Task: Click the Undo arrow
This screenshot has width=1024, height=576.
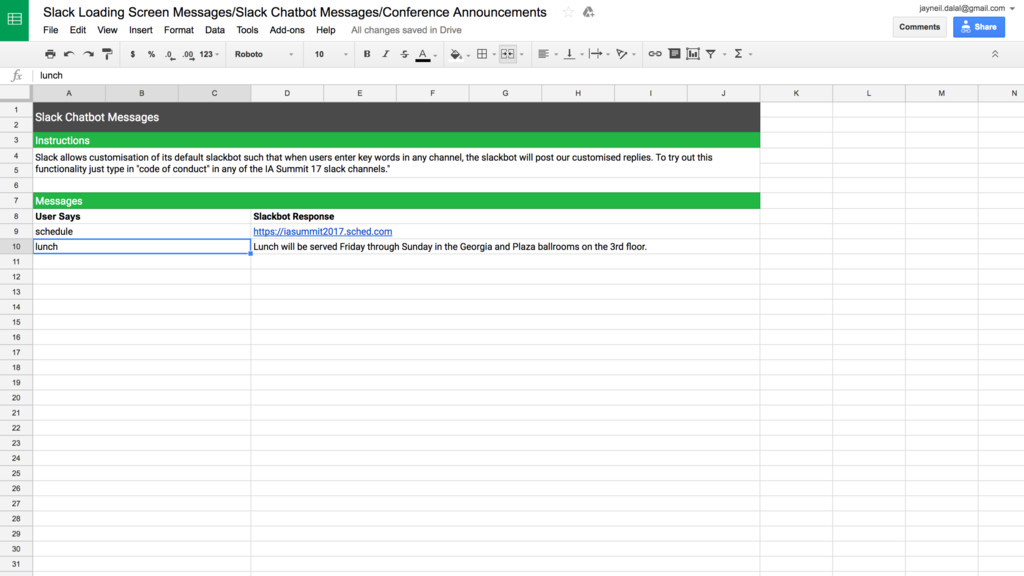Action: (69, 54)
